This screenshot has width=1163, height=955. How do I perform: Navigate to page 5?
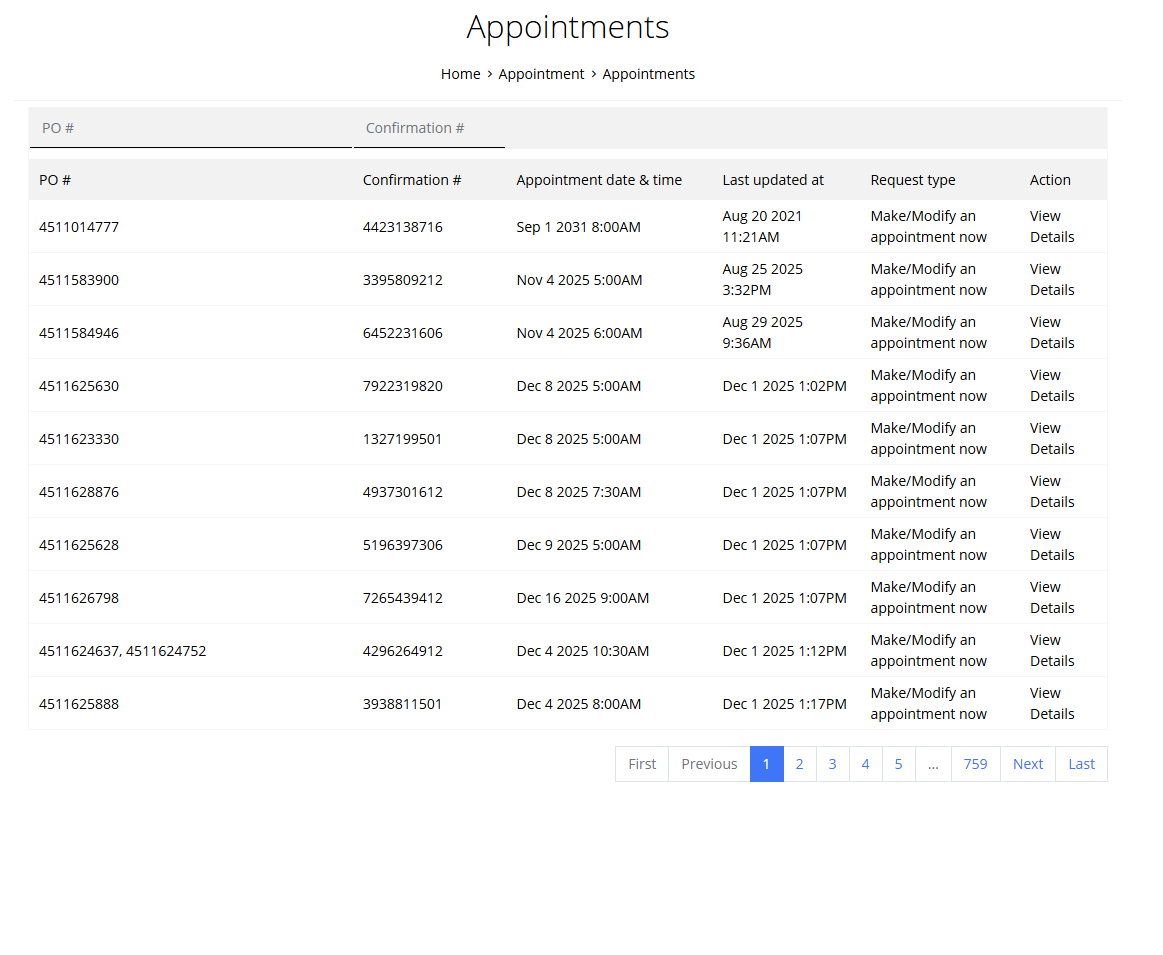click(898, 764)
